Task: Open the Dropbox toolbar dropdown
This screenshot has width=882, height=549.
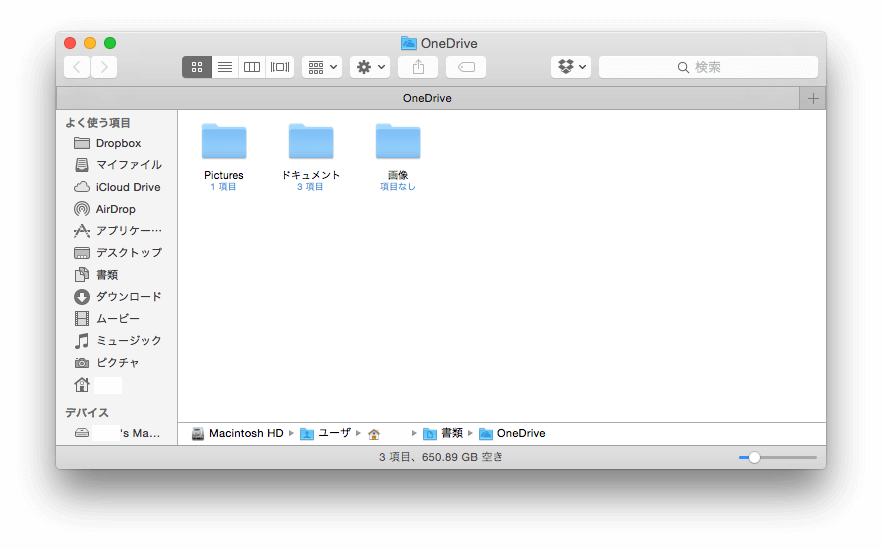Action: (571, 68)
